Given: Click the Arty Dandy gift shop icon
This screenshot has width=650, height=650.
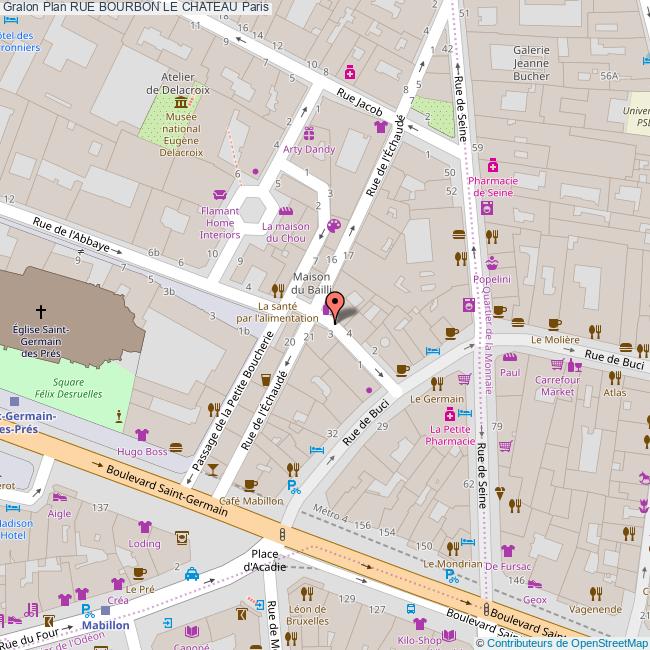Looking at the screenshot, I should (x=309, y=133).
